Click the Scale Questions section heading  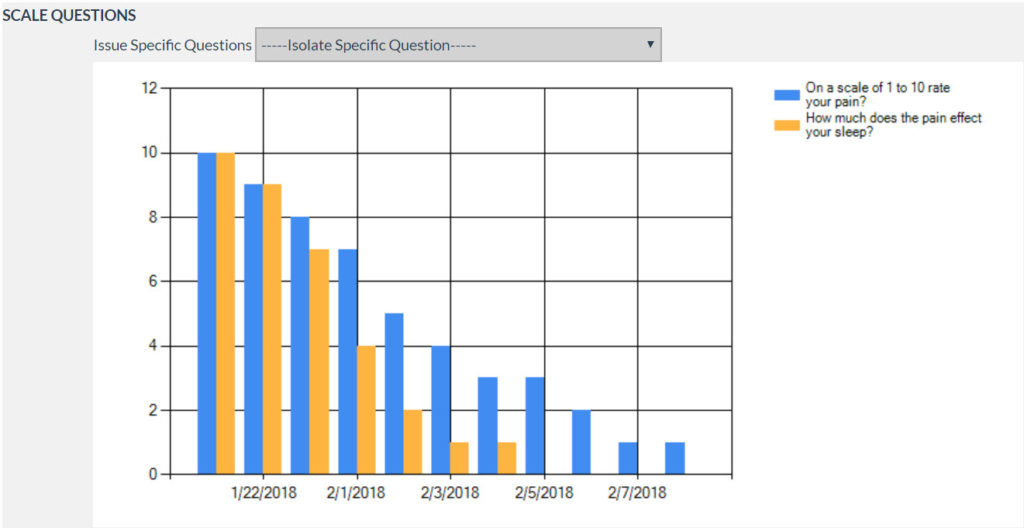tap(69, 16)
